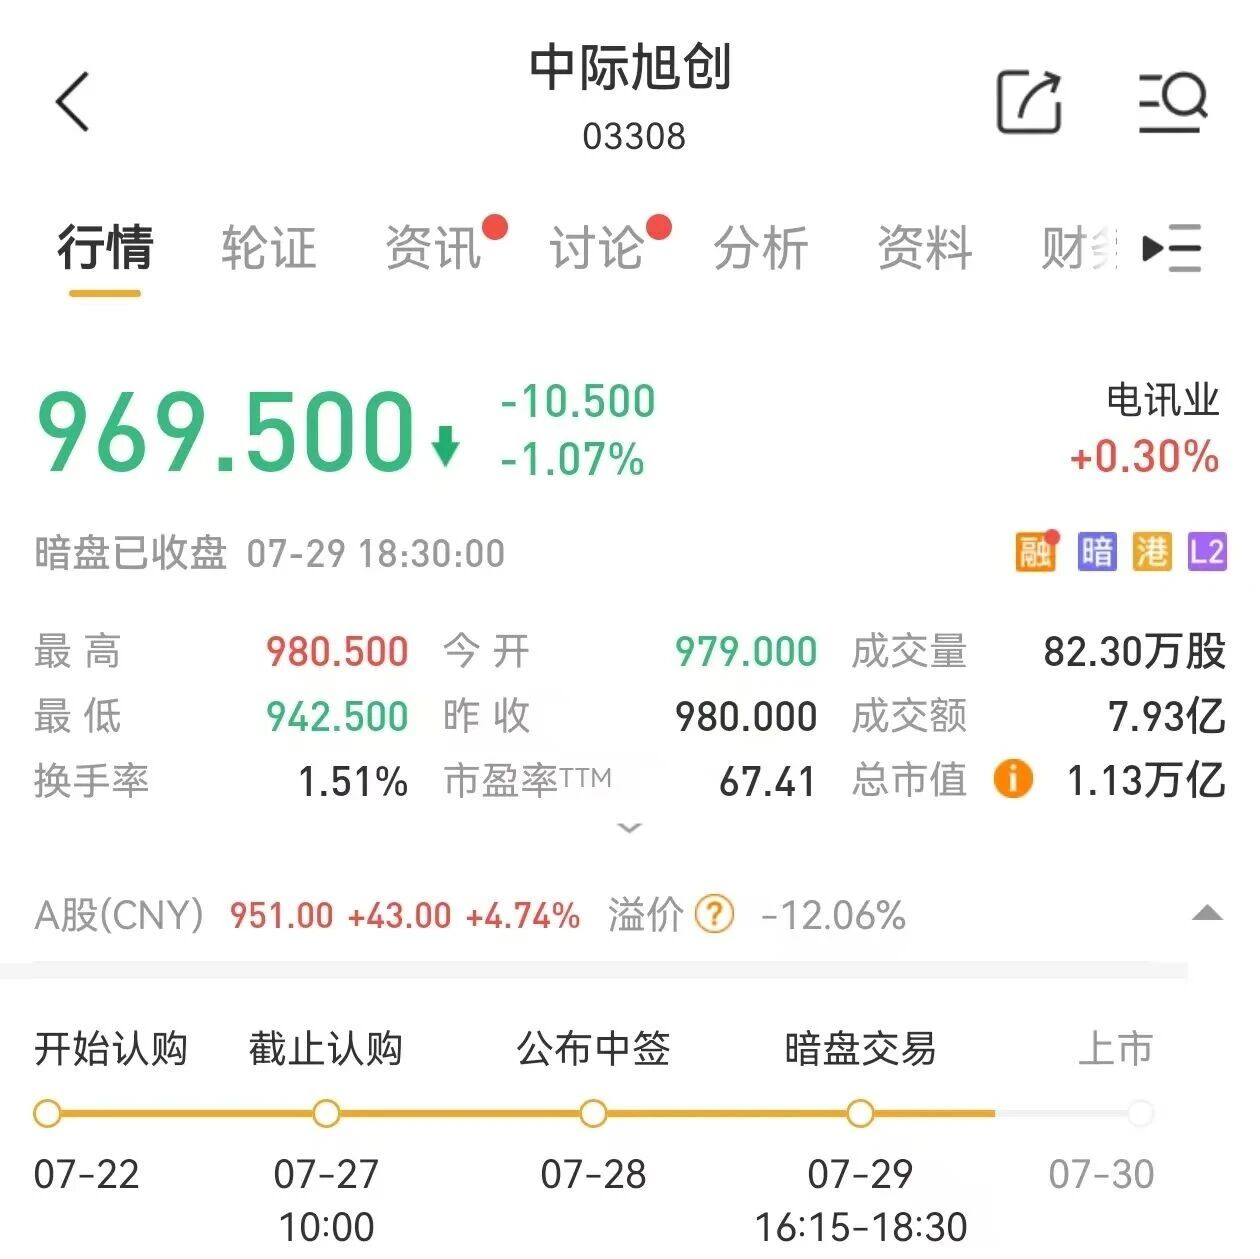Viewport: 1260px width, 1259px height.
Task: Tap the 07-27 截止认购 timeline marker
Action: [x=326, y=1113]
